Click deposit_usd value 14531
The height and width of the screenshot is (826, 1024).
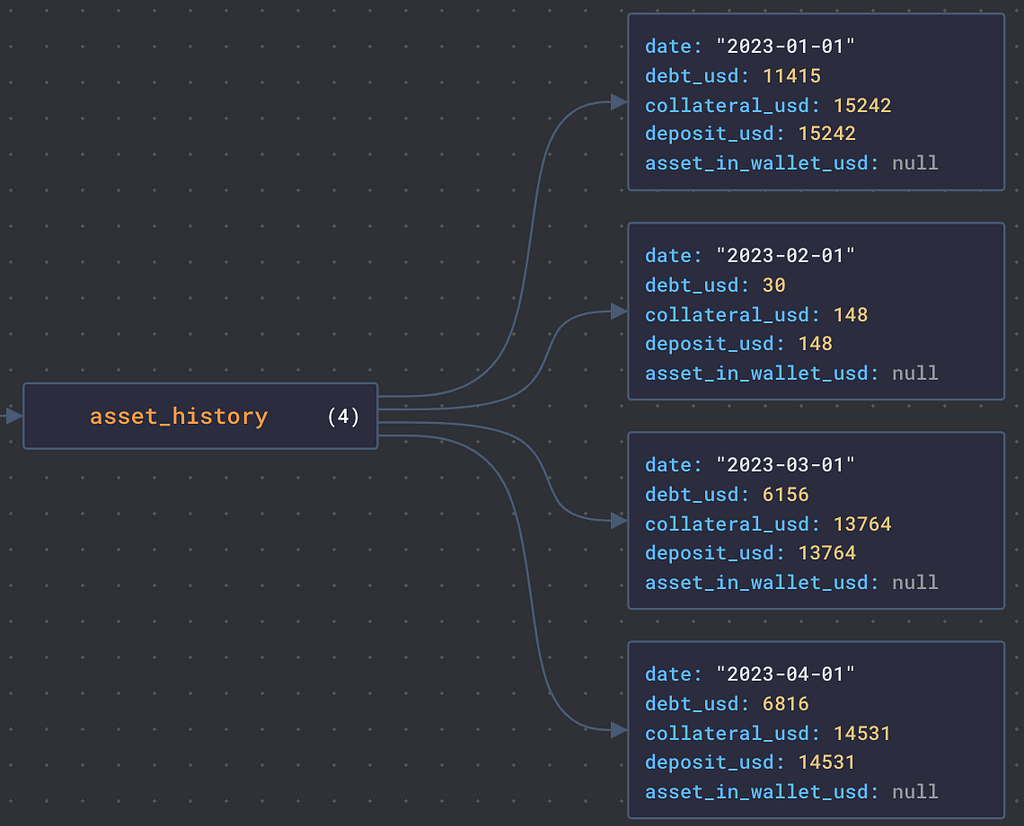[x=827, y=762]
